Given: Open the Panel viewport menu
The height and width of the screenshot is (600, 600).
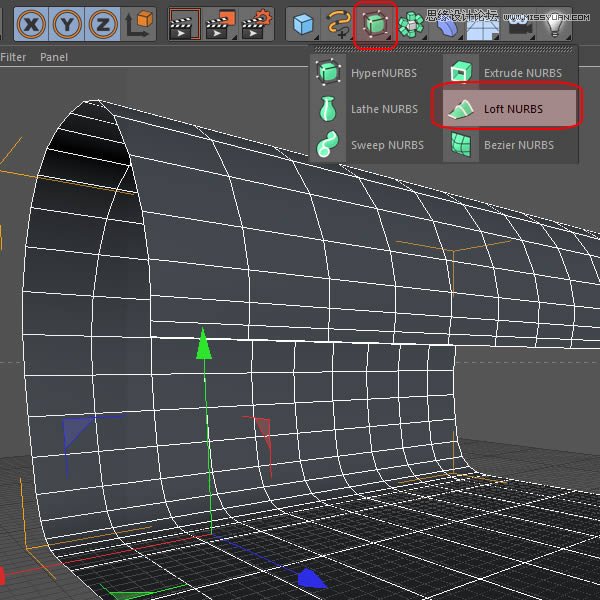Looking at the screenshot, I should pyautogui.click(x=53, y=57).
